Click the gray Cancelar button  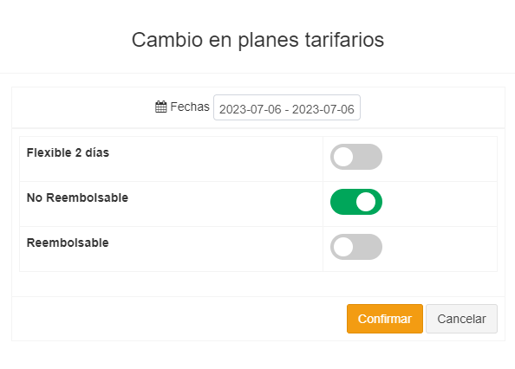point(462,319)
